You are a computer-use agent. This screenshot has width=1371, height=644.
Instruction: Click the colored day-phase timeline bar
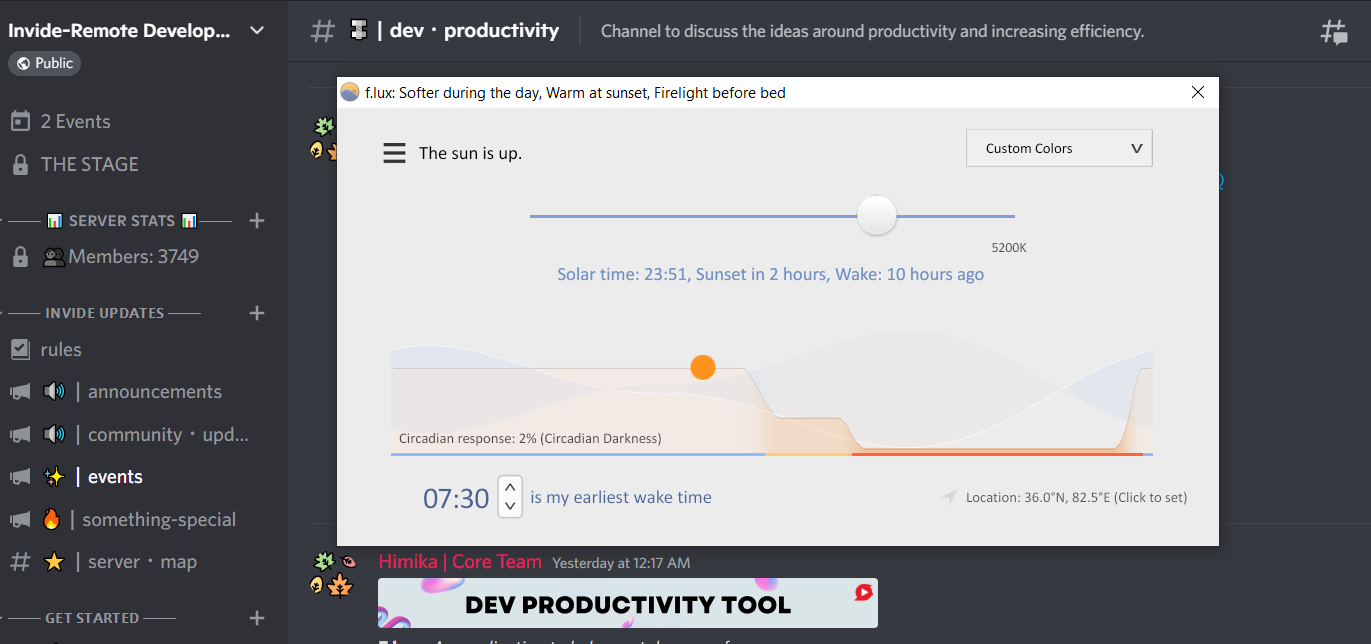[x=772, y=455]
